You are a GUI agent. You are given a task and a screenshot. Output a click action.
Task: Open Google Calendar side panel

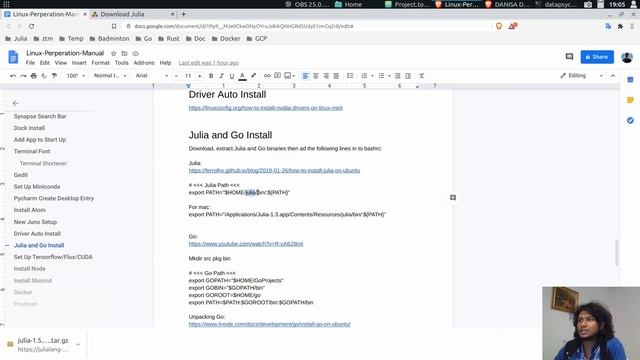pyautogui.click(x=630, y=80)
